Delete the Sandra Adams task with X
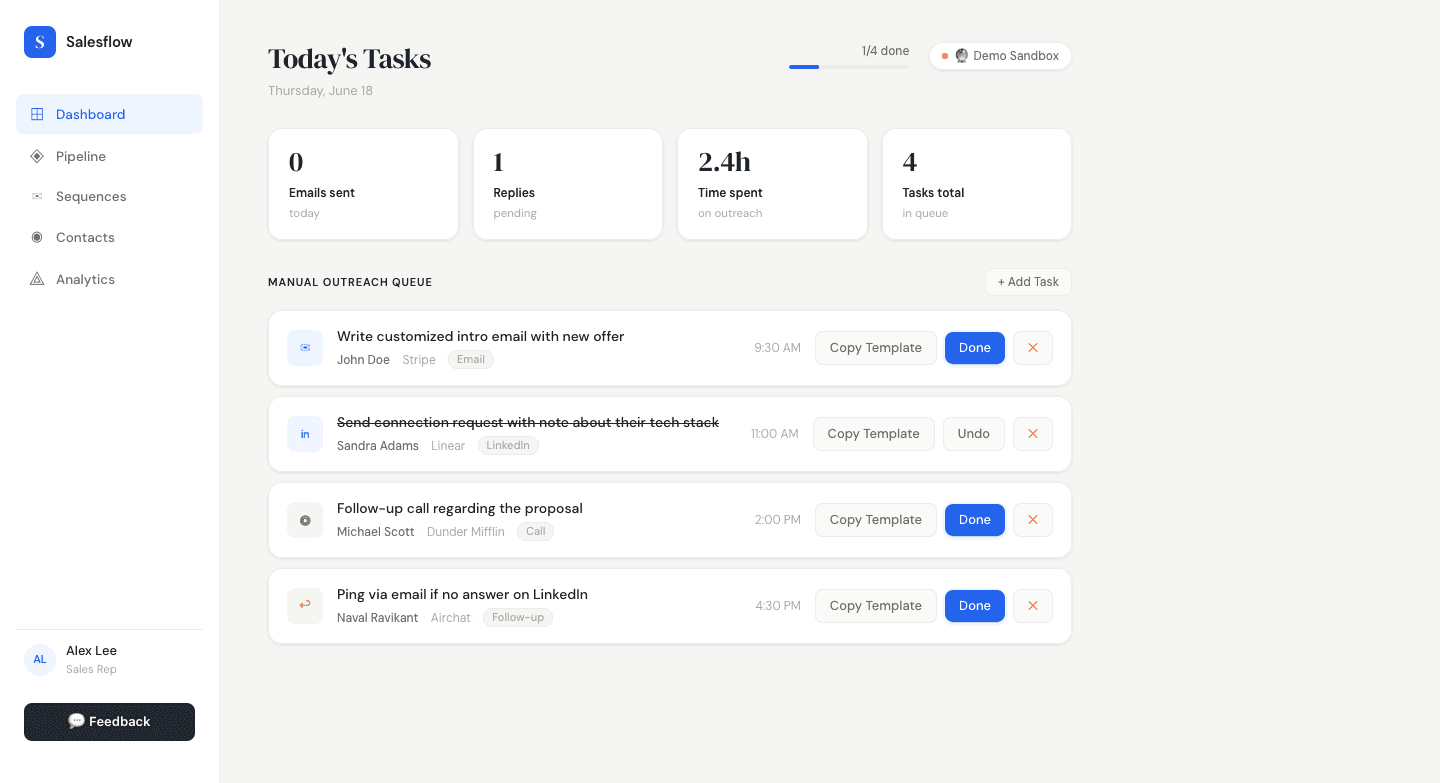The image size is (1440, 783). (x=1033, y=434)
